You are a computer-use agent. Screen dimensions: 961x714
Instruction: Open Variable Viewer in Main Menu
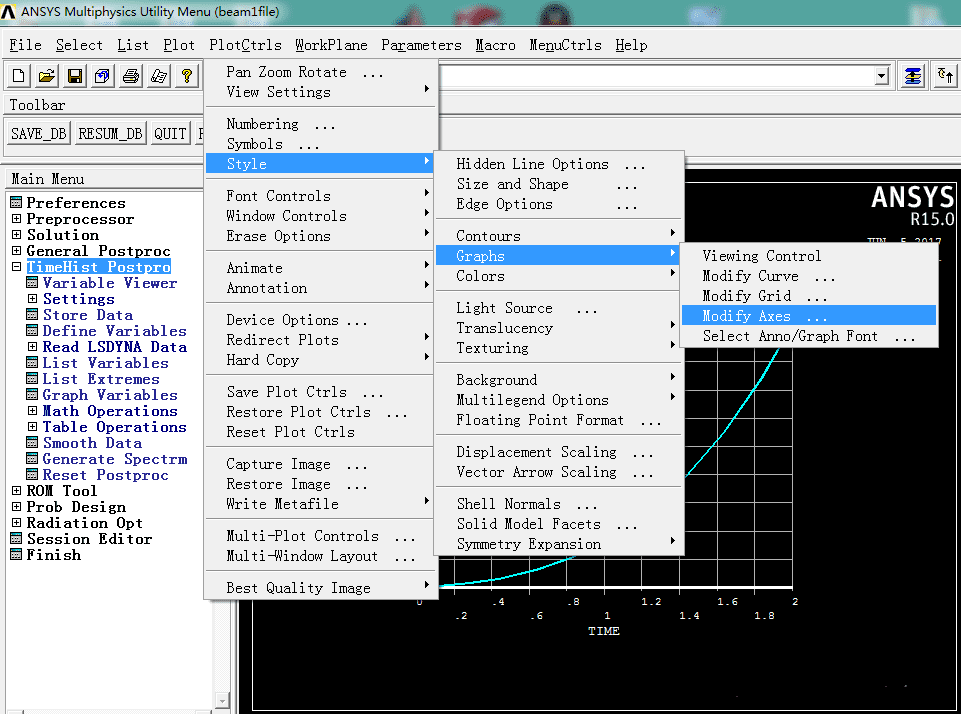(x=109, y=283)
